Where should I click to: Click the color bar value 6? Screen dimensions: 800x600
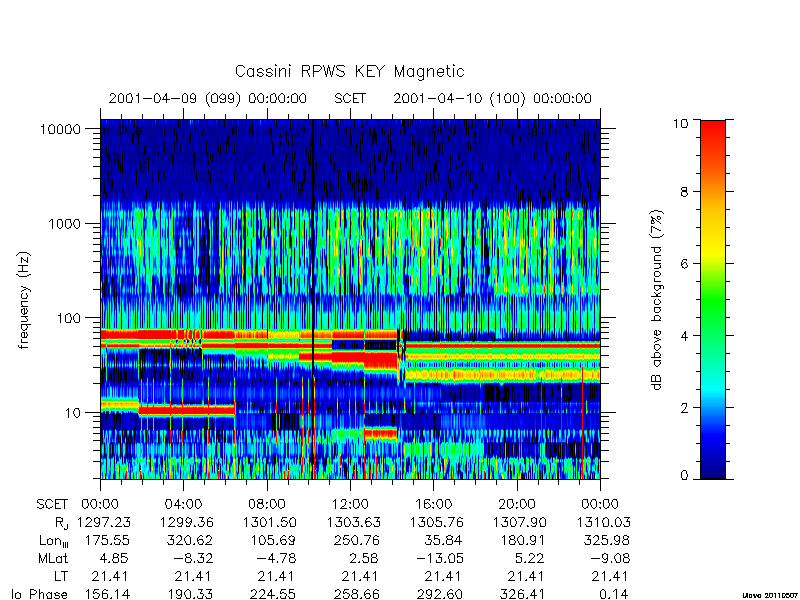pos(684,264)
